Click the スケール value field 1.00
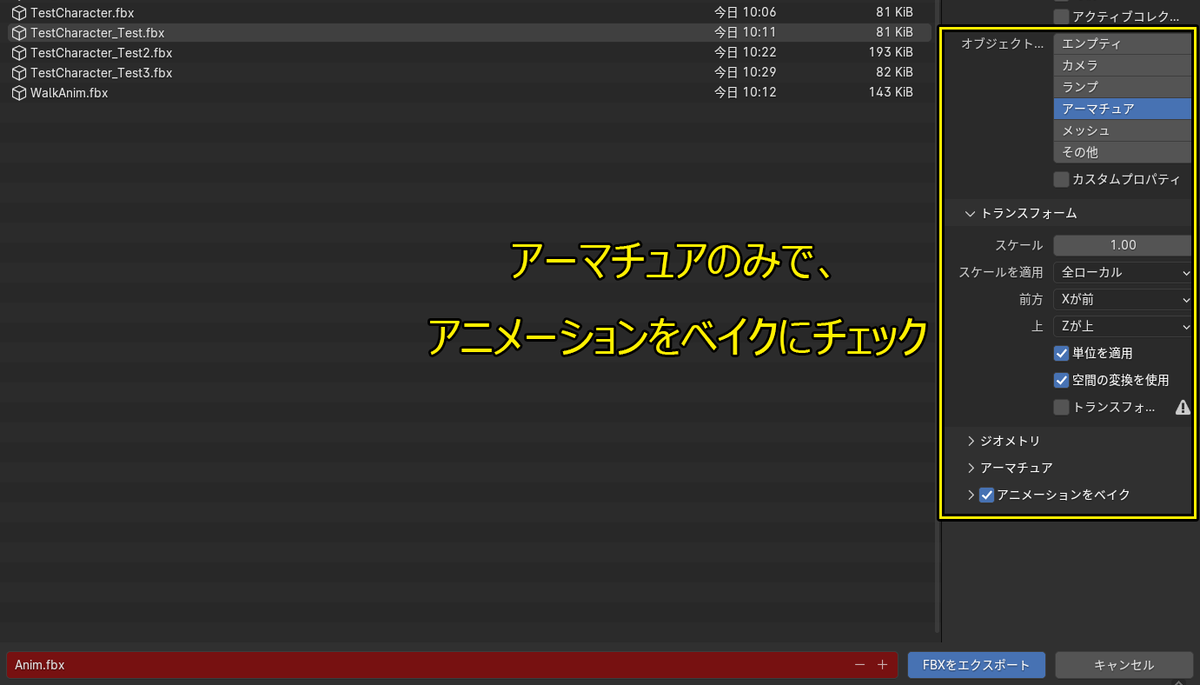 (x=1123, y=245)
